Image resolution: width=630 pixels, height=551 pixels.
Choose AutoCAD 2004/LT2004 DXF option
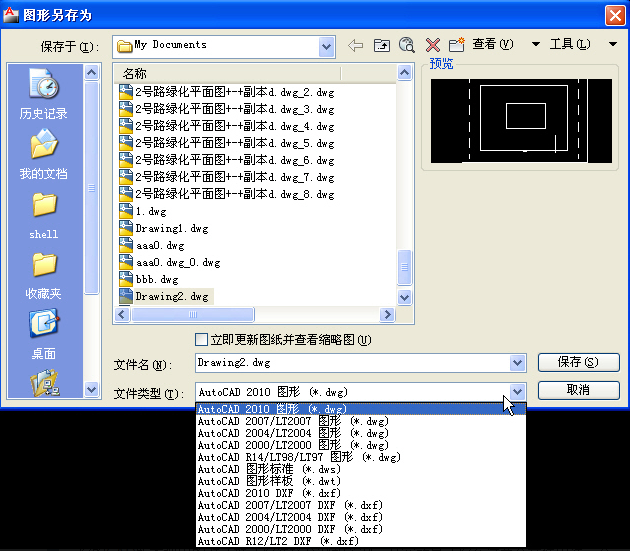tap(360, 517)
